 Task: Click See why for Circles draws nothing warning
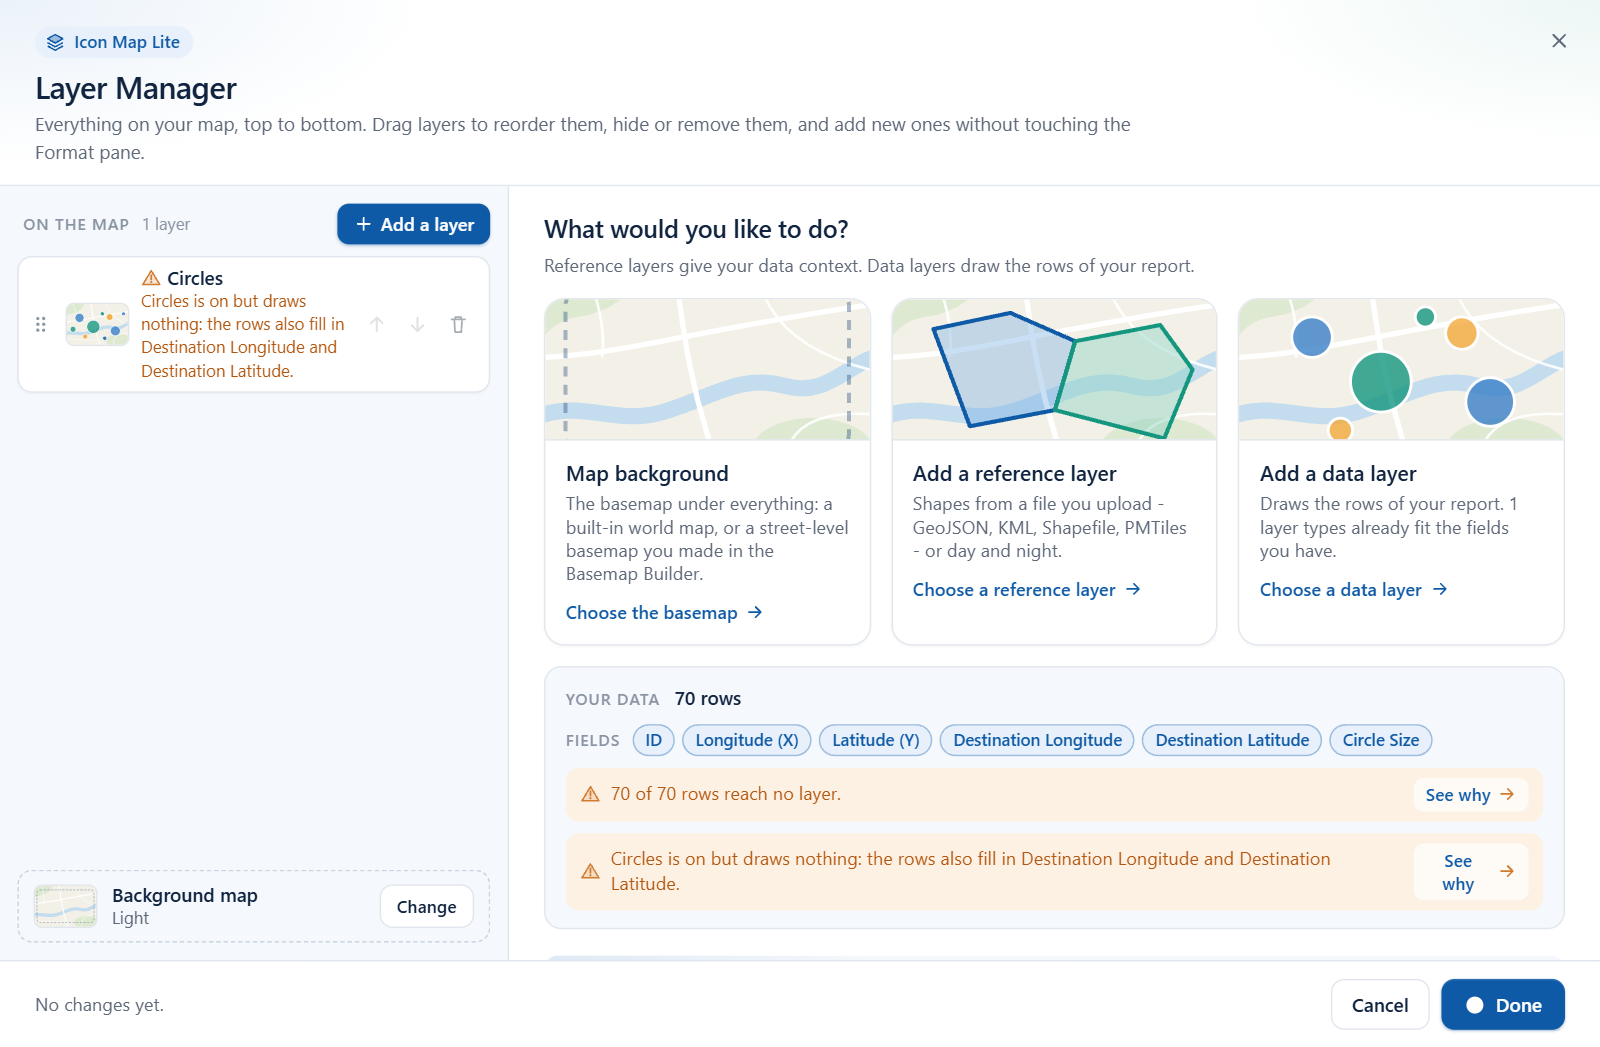pyautogui.click(x=1470, y=872)
